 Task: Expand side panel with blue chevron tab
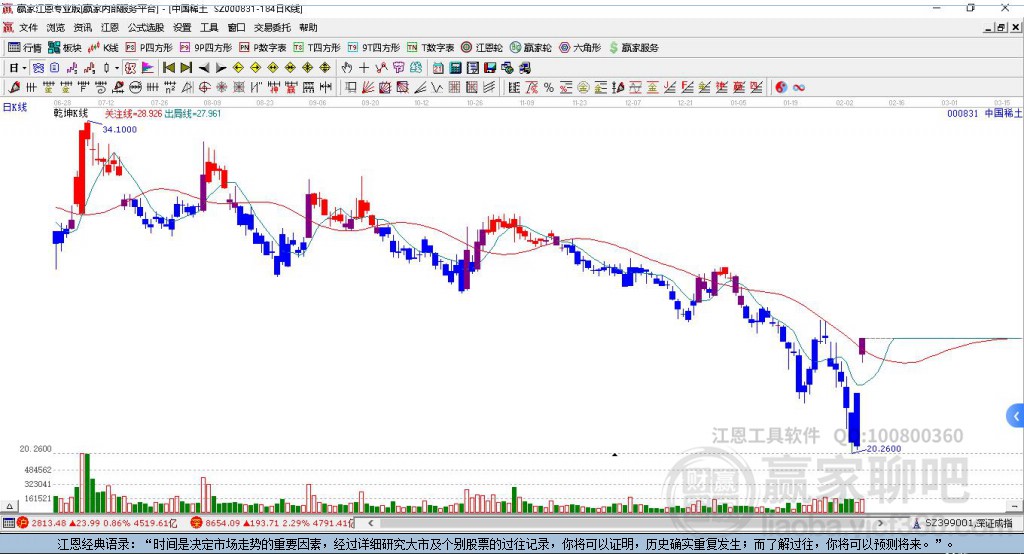[x=1016, y=416]
